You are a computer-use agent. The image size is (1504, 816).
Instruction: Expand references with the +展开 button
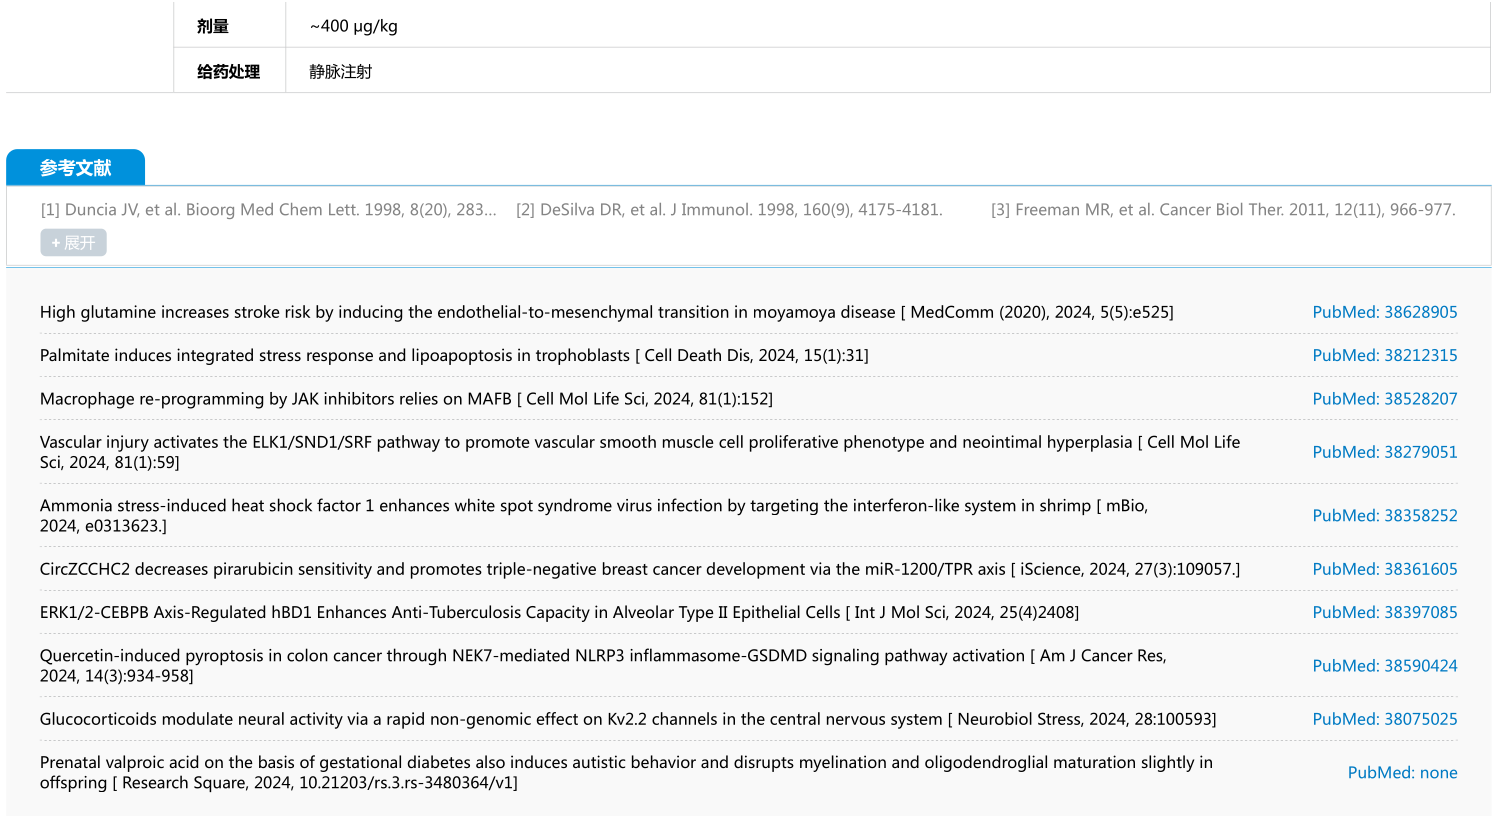[73, 242]
